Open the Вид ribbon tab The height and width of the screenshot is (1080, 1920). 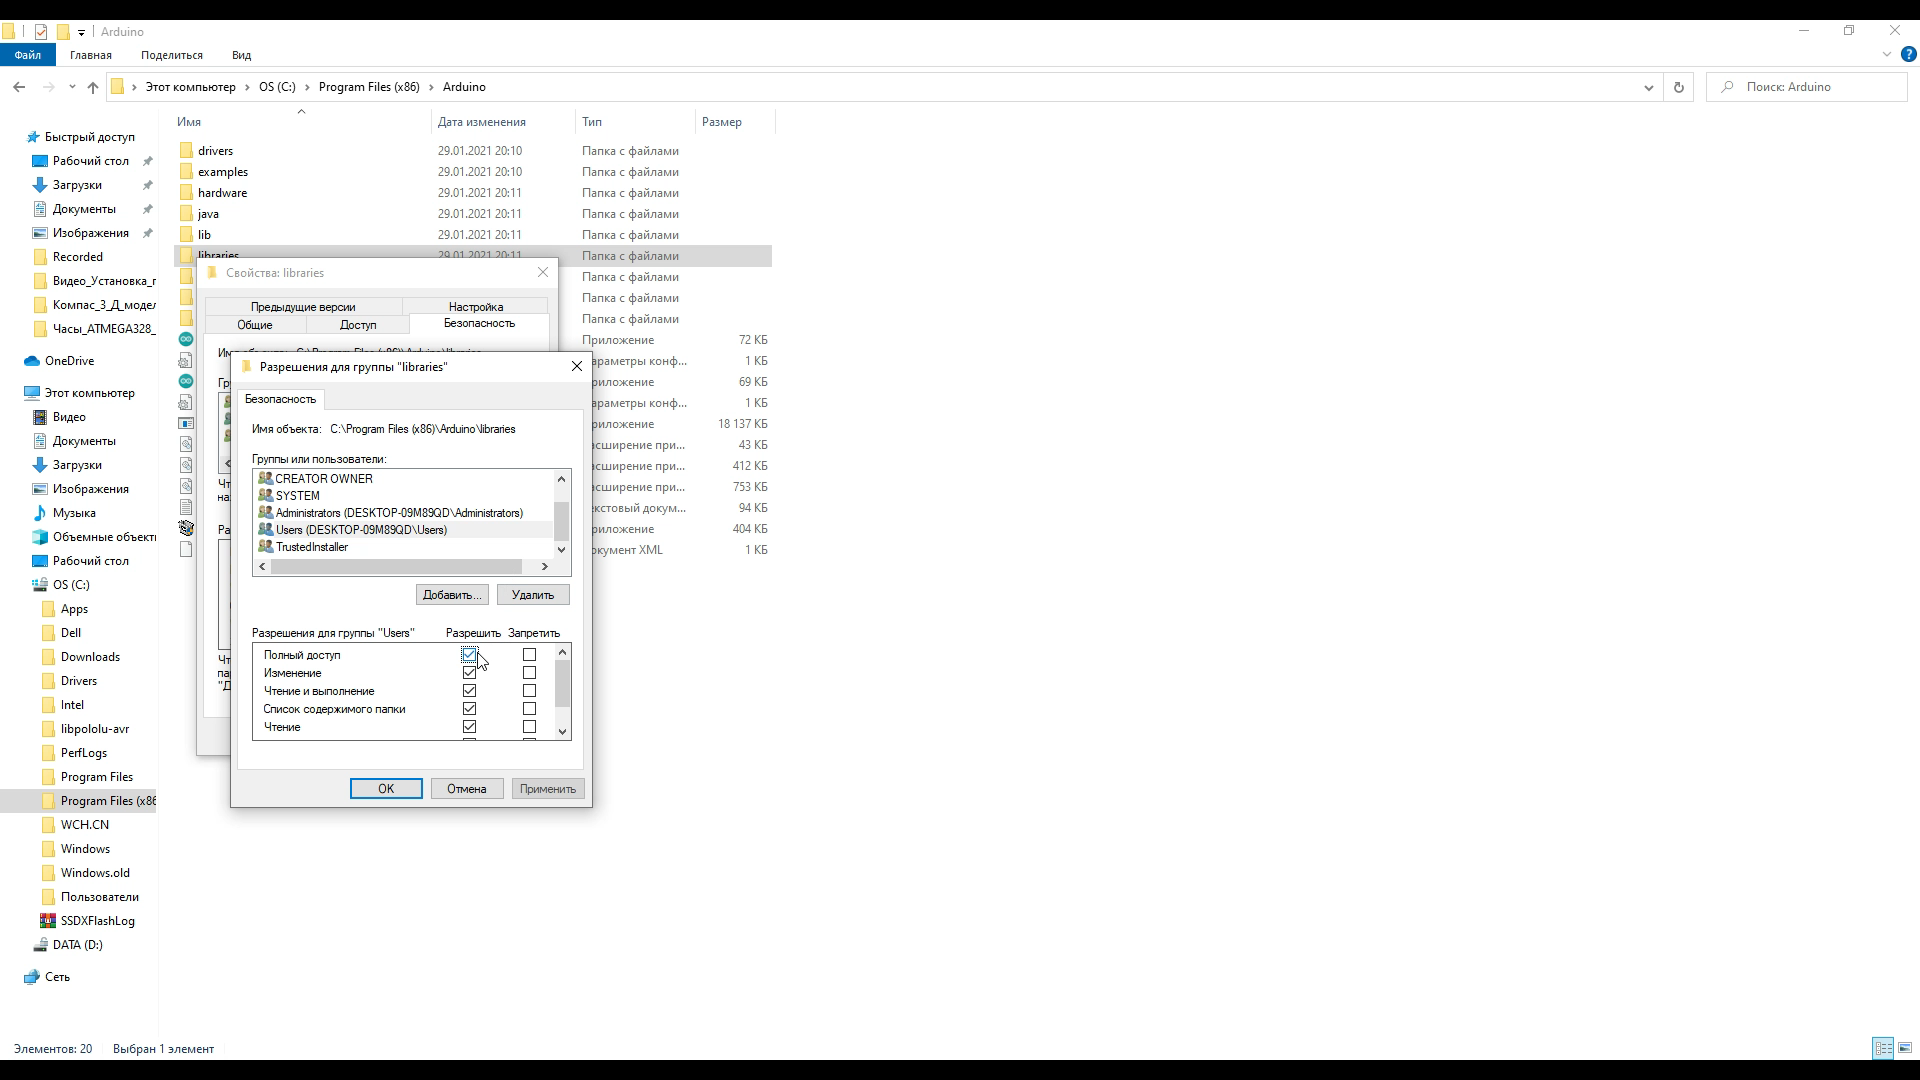(241, 55)
